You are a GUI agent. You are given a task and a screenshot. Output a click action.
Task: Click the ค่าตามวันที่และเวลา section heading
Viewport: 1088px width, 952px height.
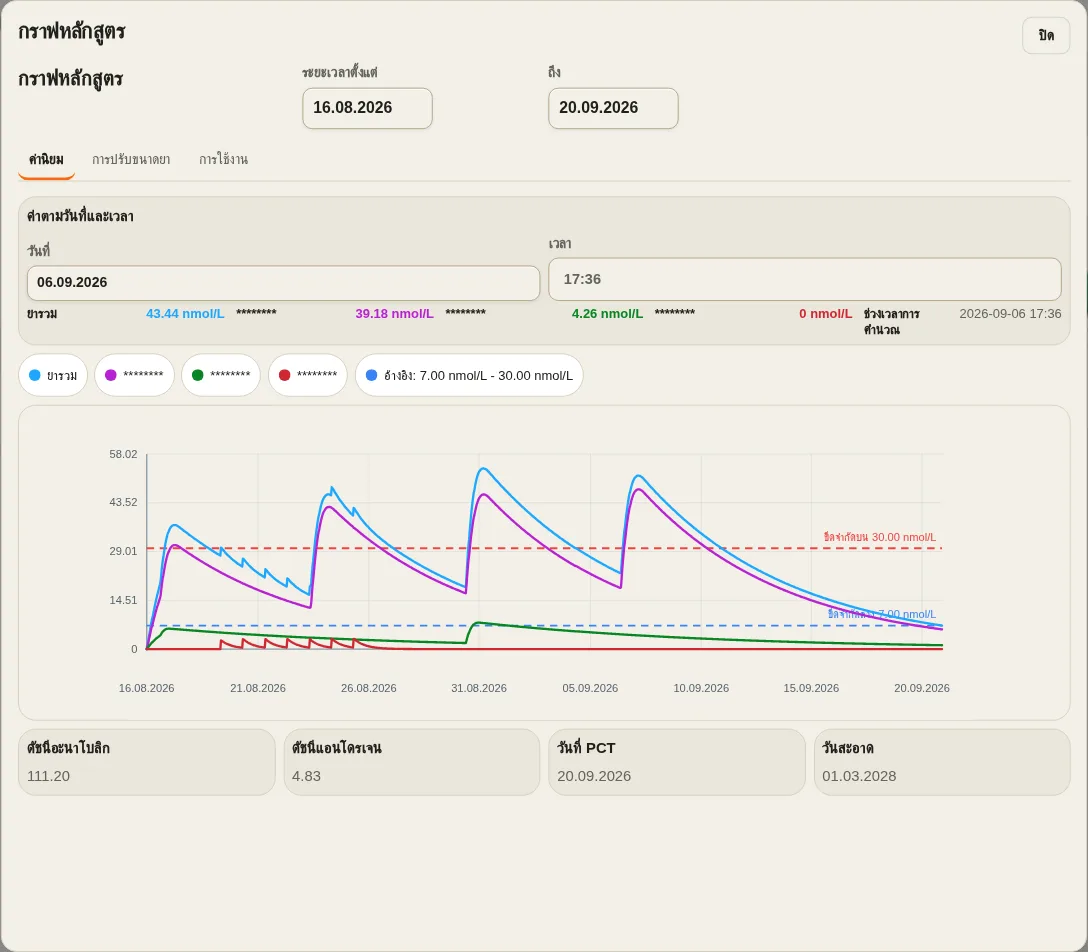[80, 216]
